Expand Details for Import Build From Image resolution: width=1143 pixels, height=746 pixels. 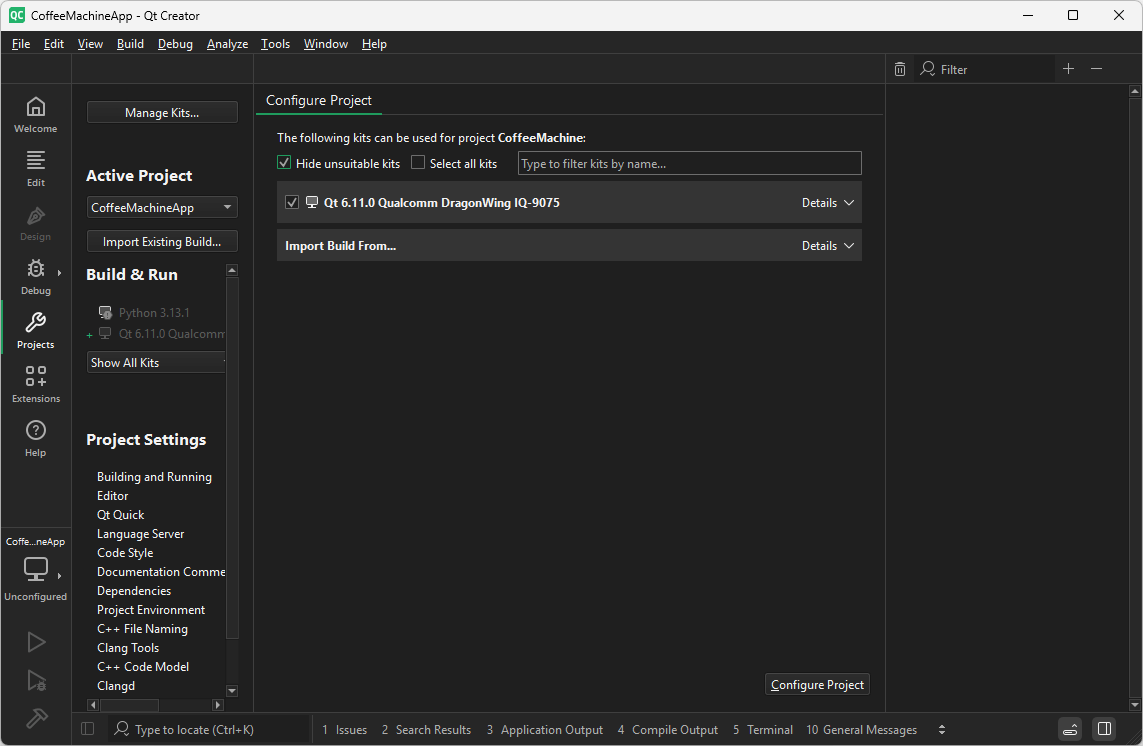pyautogui.click(x=827, y=245)
